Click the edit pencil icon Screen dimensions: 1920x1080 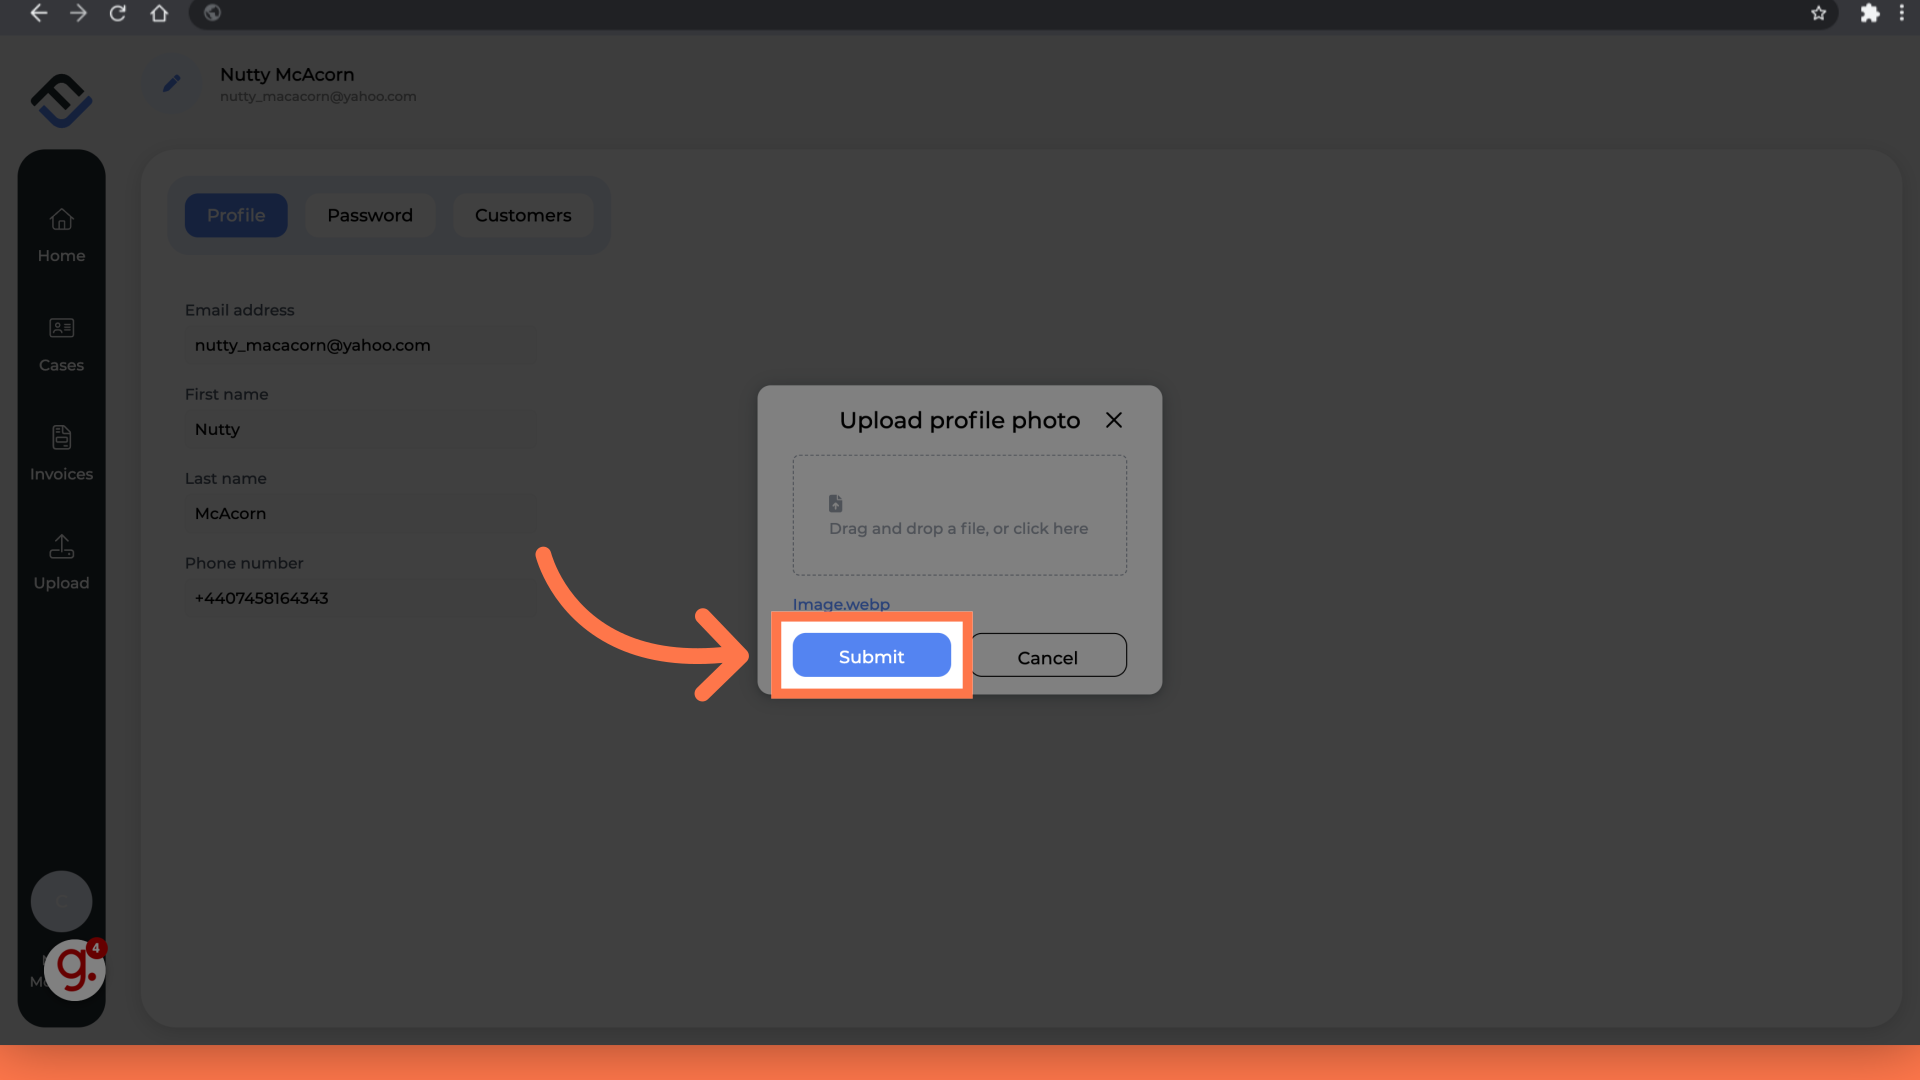pos(171,83)
